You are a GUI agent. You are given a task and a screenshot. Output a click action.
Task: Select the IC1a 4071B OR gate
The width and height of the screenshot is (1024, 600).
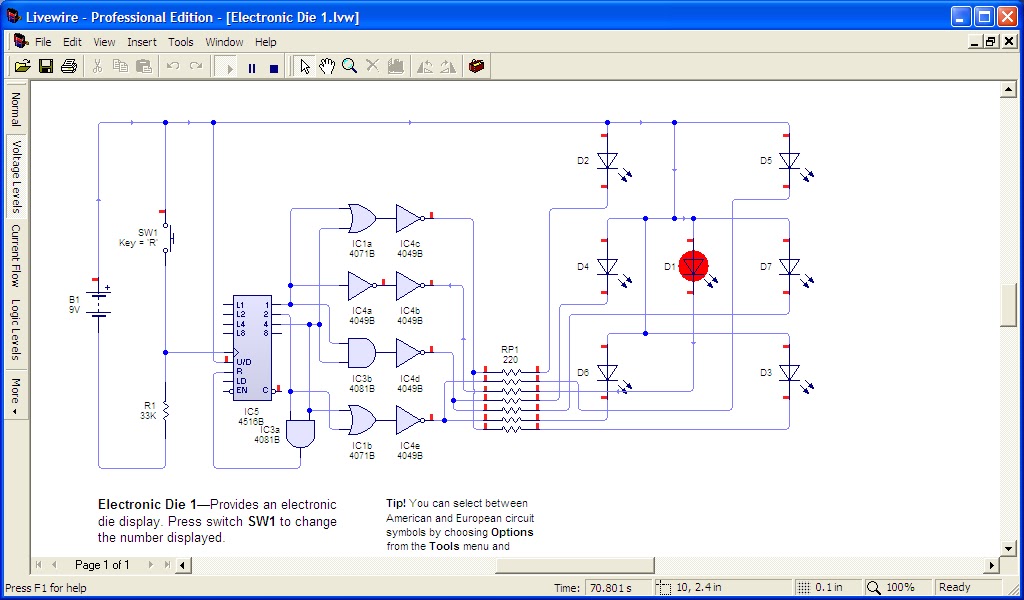tap(362, 219)
